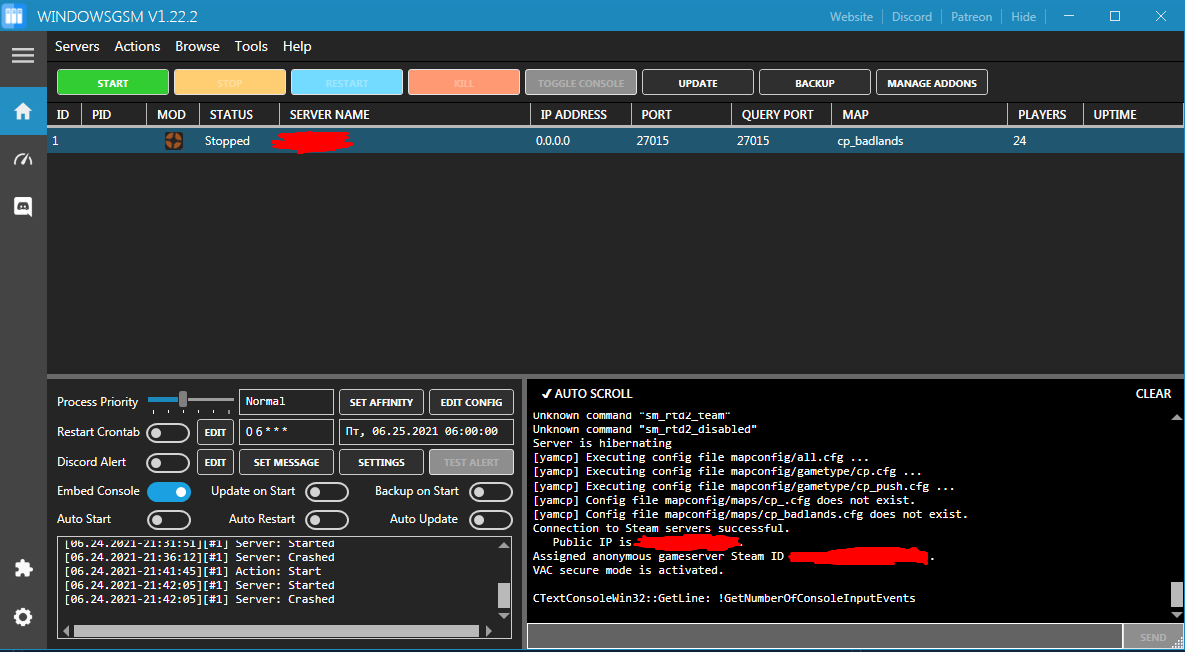
Task: Open the Actions menu
Action: click(x=137, y=46)
